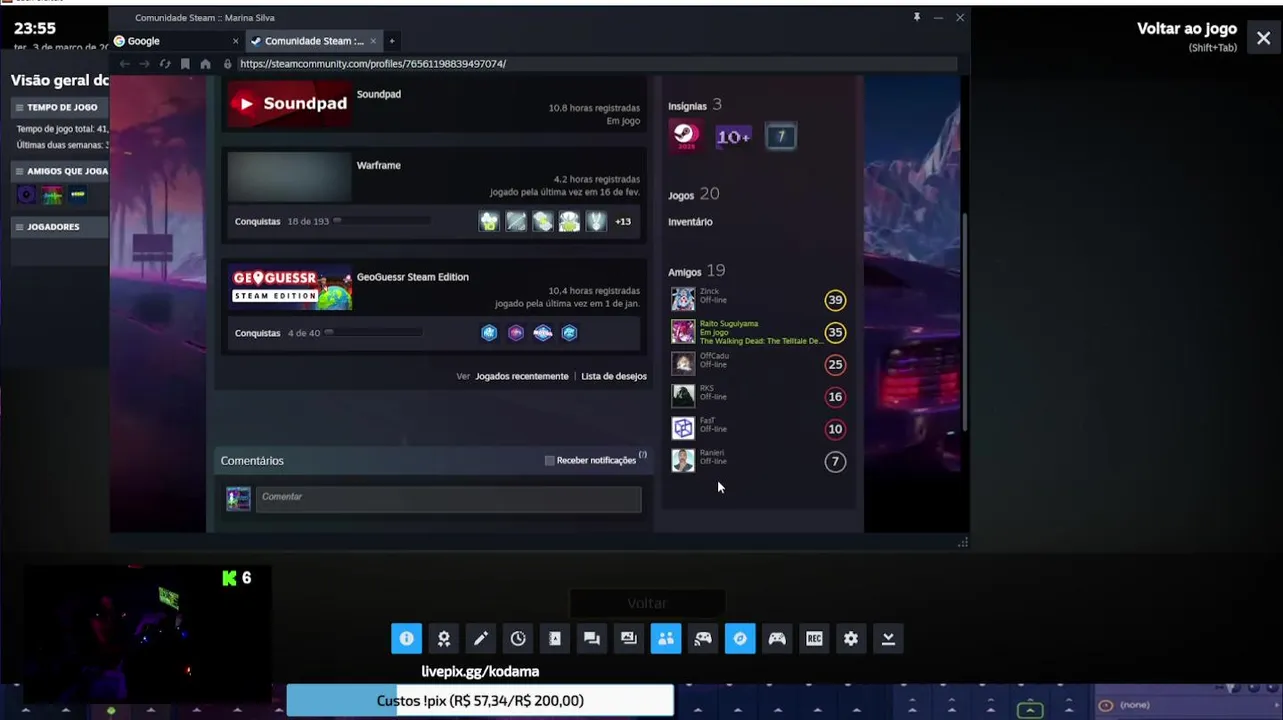Click the Warframe achievements progress bar
The width and height of the screenshot is (1283, 720).
pyautogui.click(x=381, y=221)
